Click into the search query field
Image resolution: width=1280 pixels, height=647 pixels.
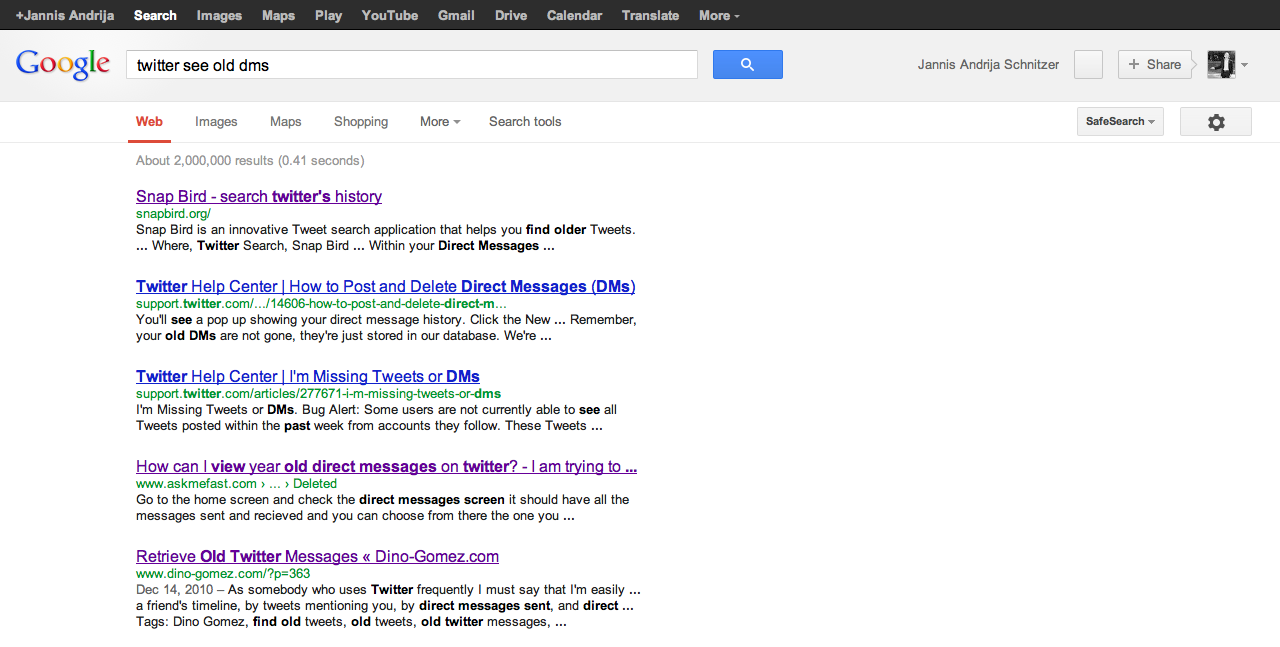click(x=411, y=64)
